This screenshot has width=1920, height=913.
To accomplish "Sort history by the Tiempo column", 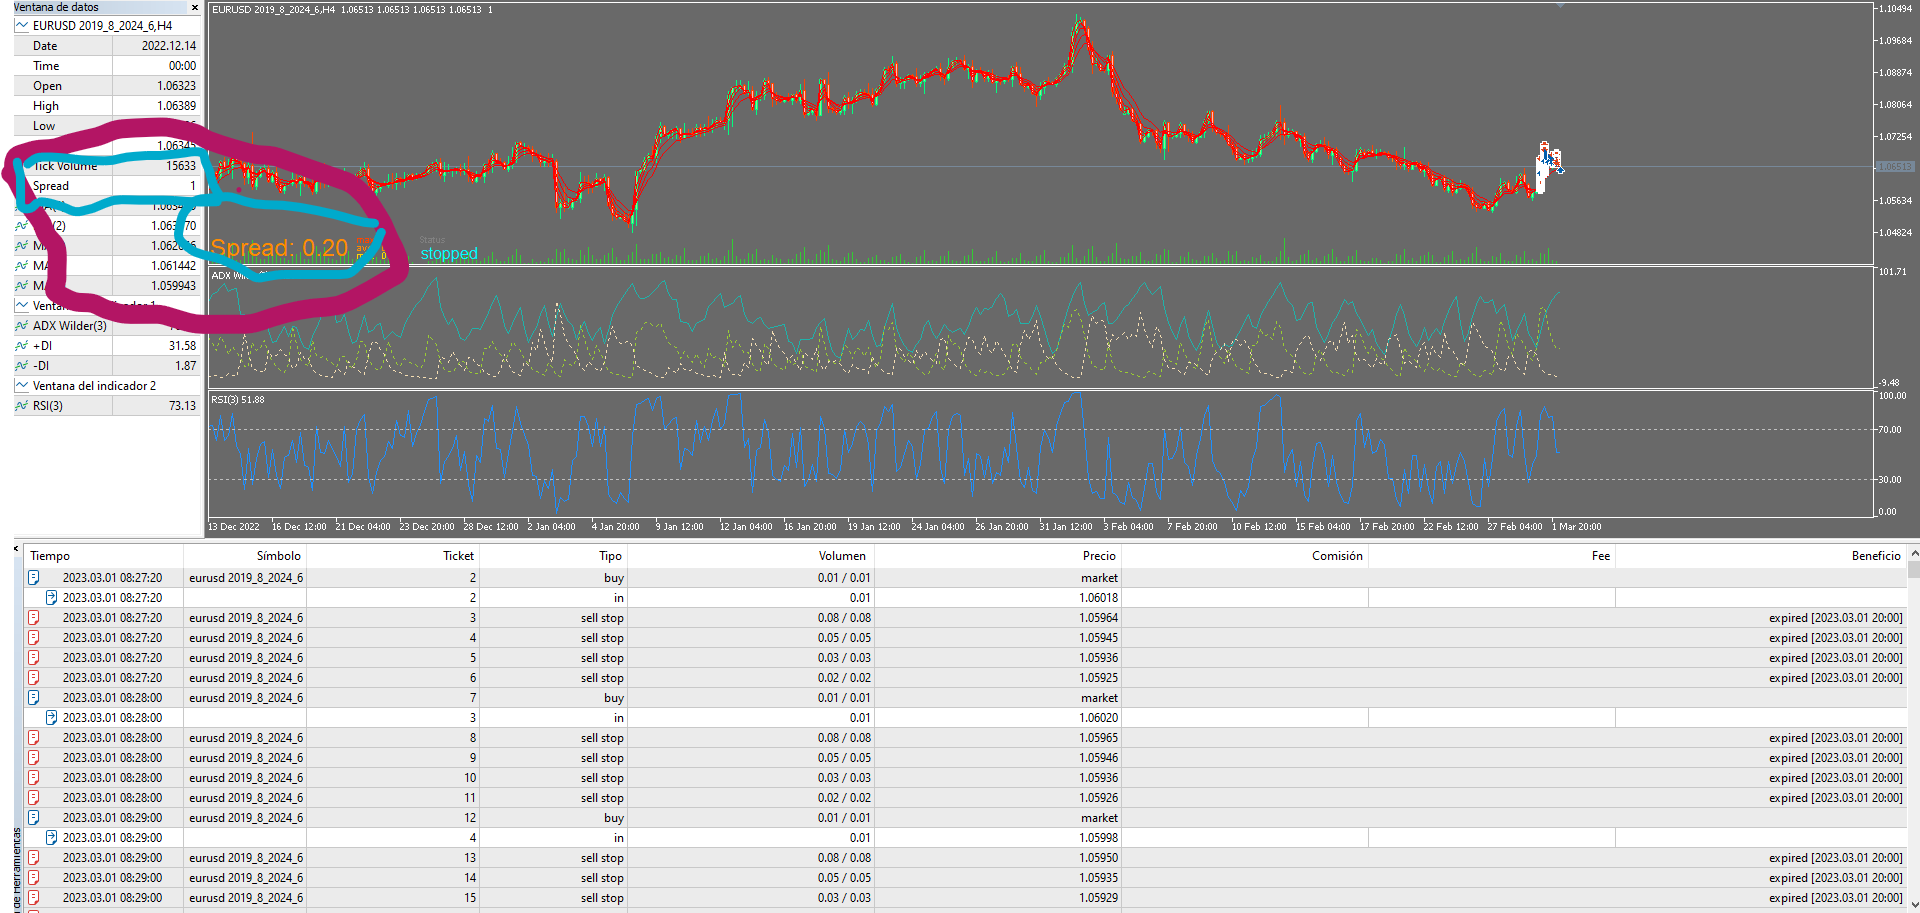I will pos(50,556).
